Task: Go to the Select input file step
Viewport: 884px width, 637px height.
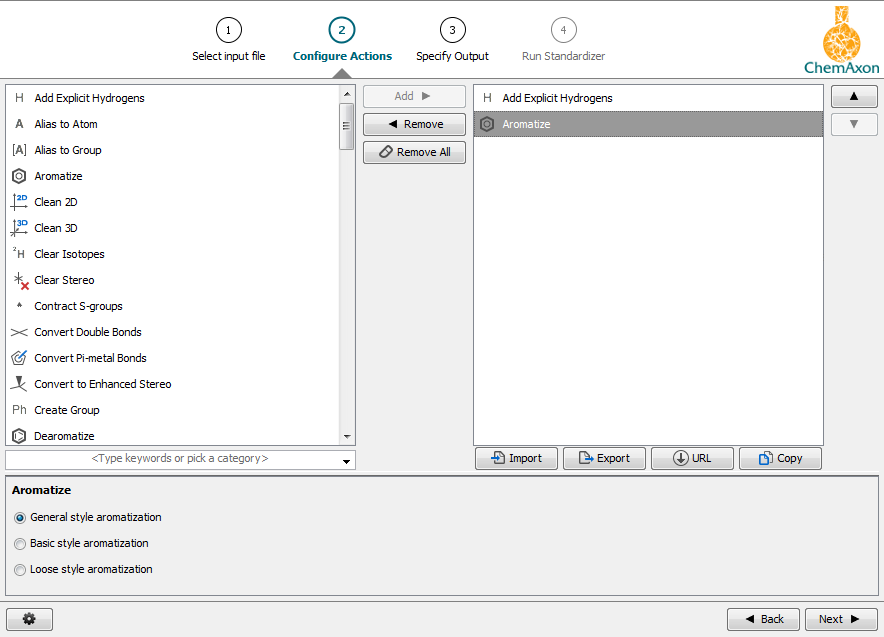Action: coord(229,30)
